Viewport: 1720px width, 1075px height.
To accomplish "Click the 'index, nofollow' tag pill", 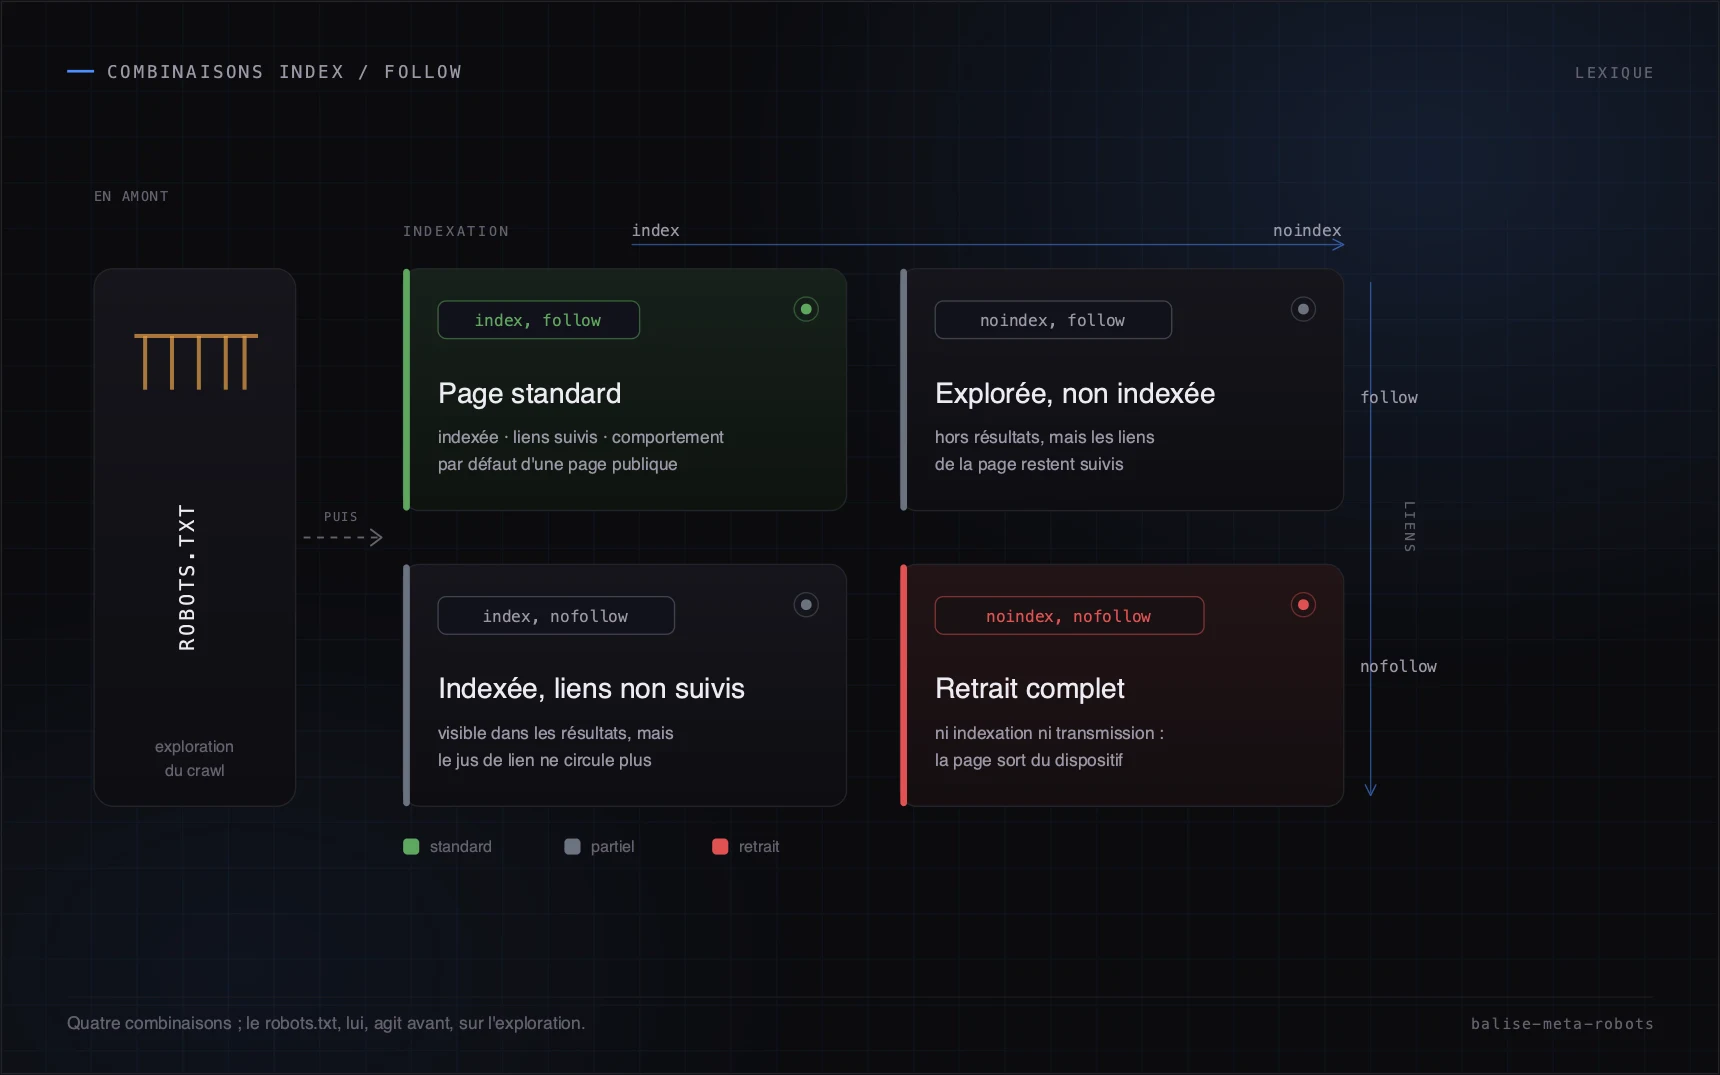I will (556, 616).
